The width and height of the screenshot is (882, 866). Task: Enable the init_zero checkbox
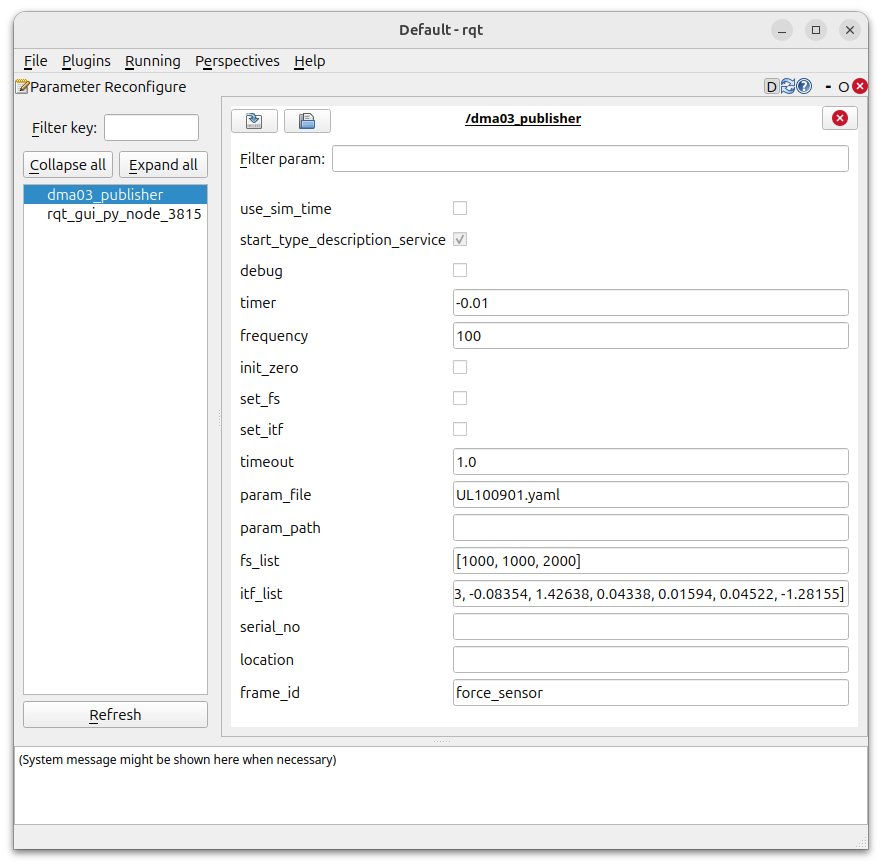(x=459, y=367)
